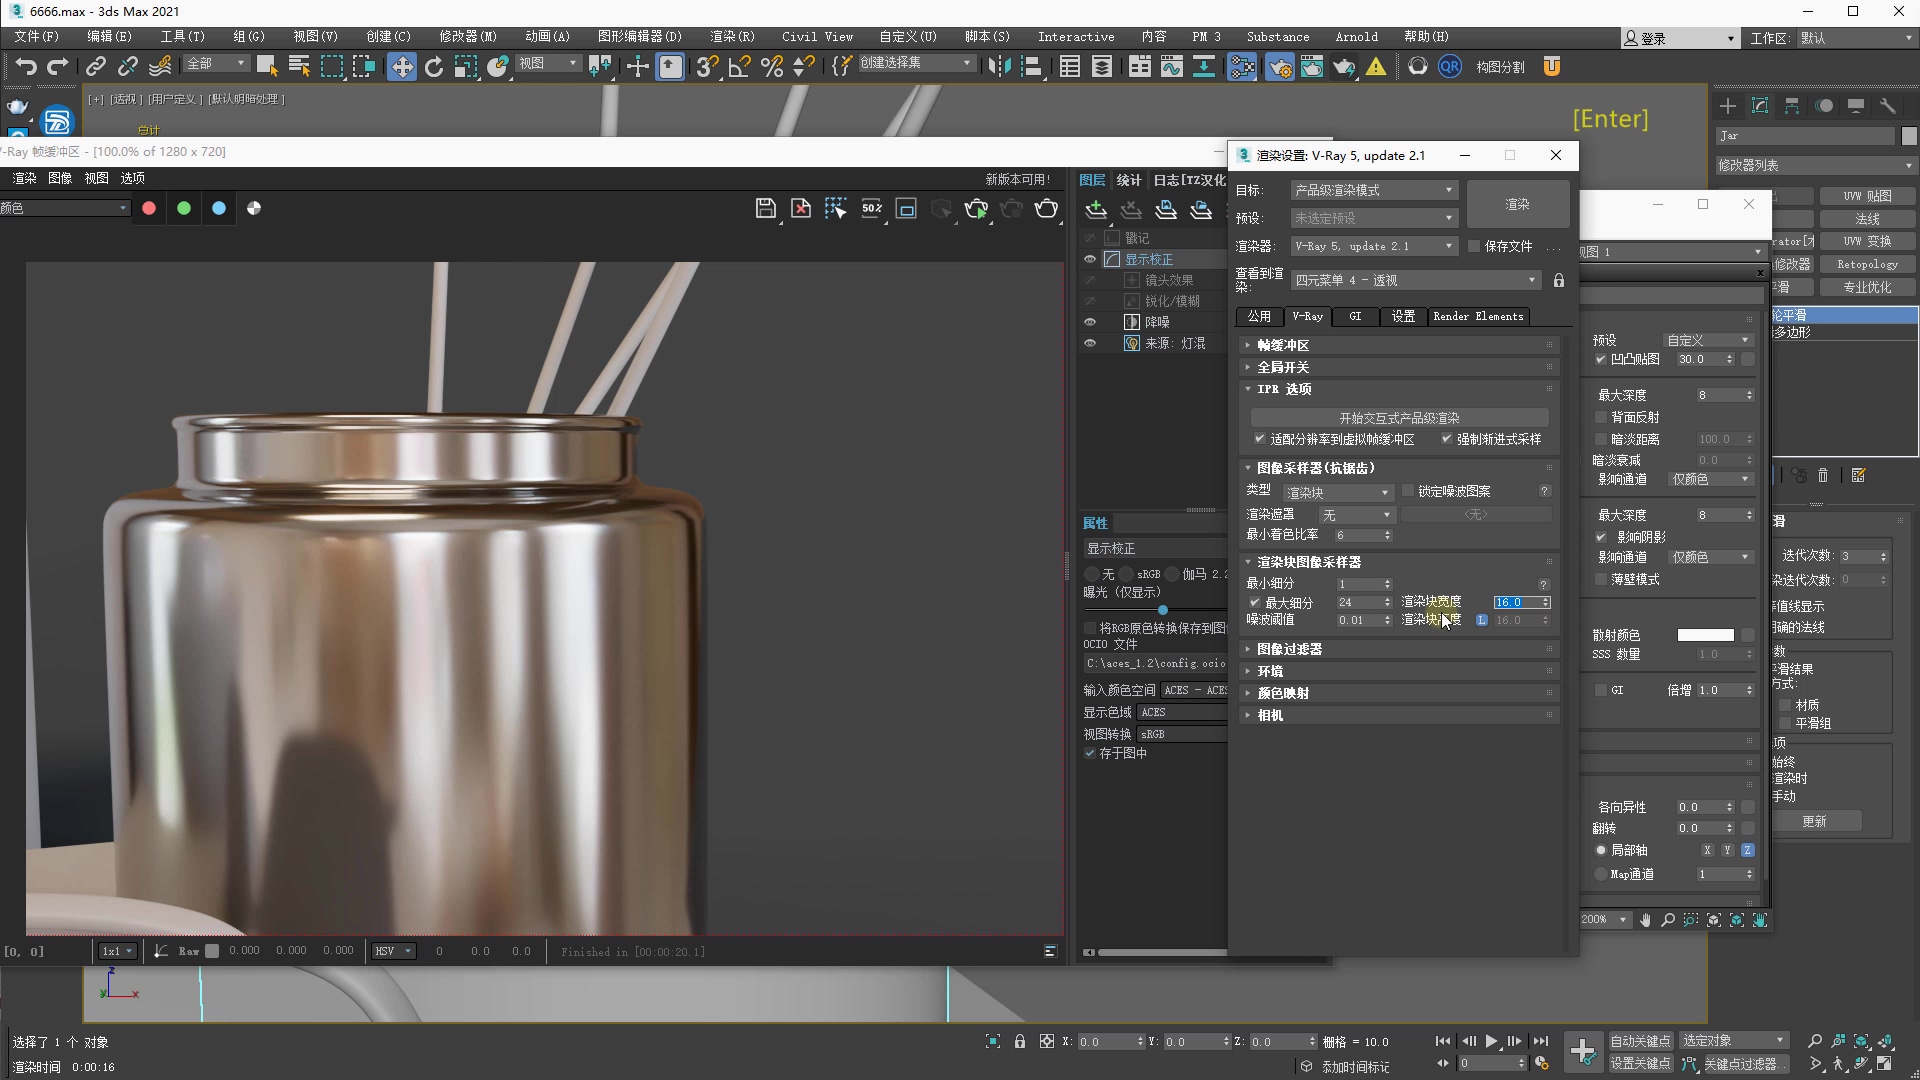Uncheck the 最大细分 checkbox
This screenshot has height=1080, width=1920.
(x=1255, y=603)
